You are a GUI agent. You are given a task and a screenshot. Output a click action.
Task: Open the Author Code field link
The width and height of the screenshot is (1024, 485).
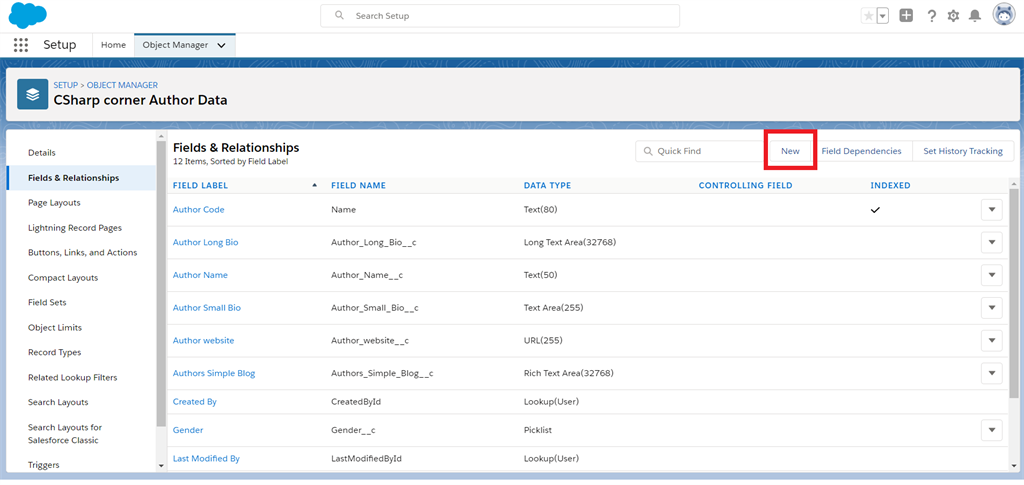click(x=199, y=210)
